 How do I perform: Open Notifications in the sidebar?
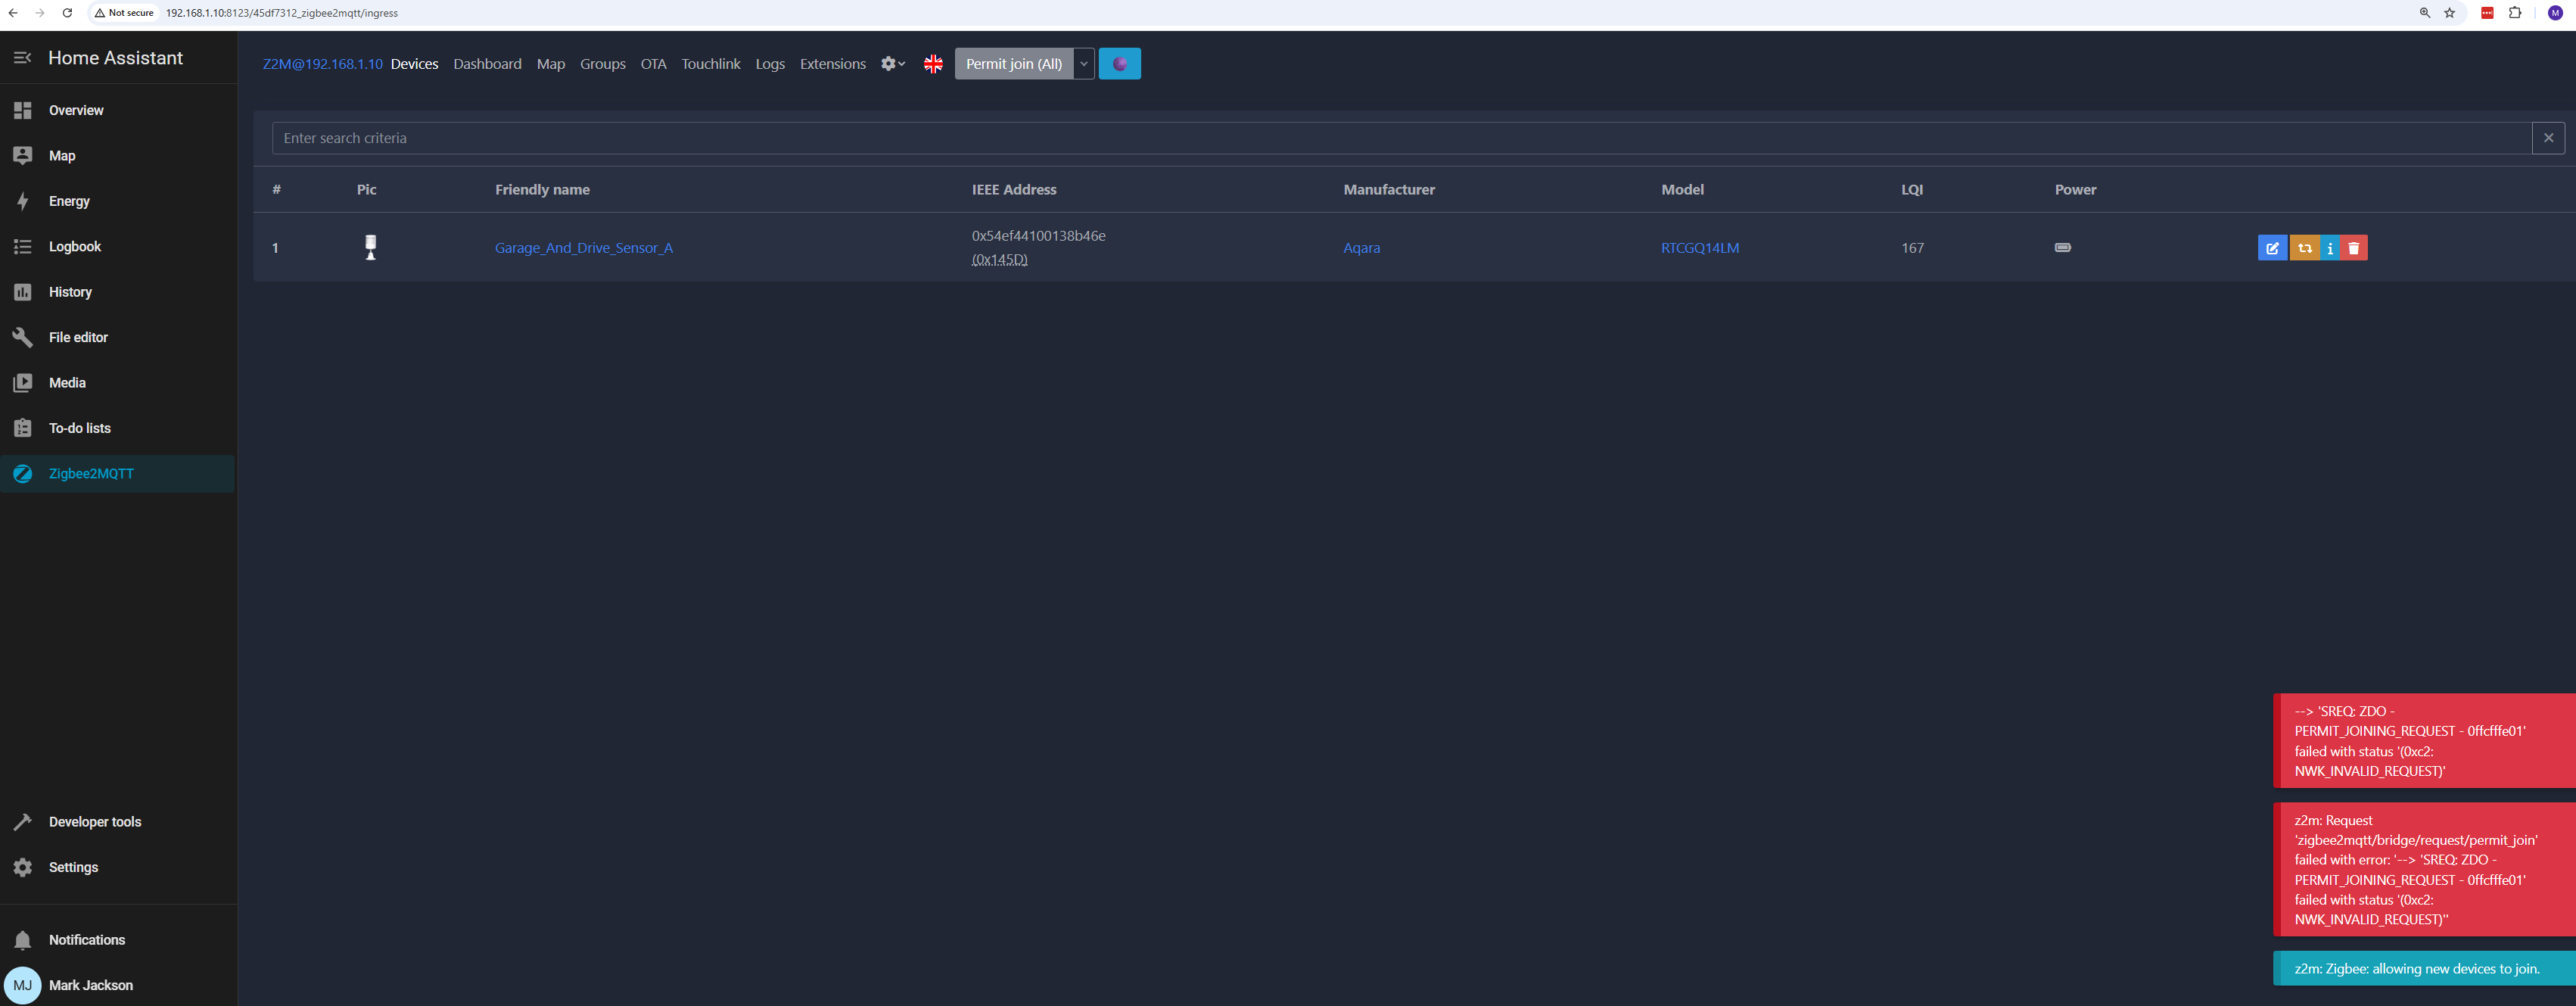point(118,940)
